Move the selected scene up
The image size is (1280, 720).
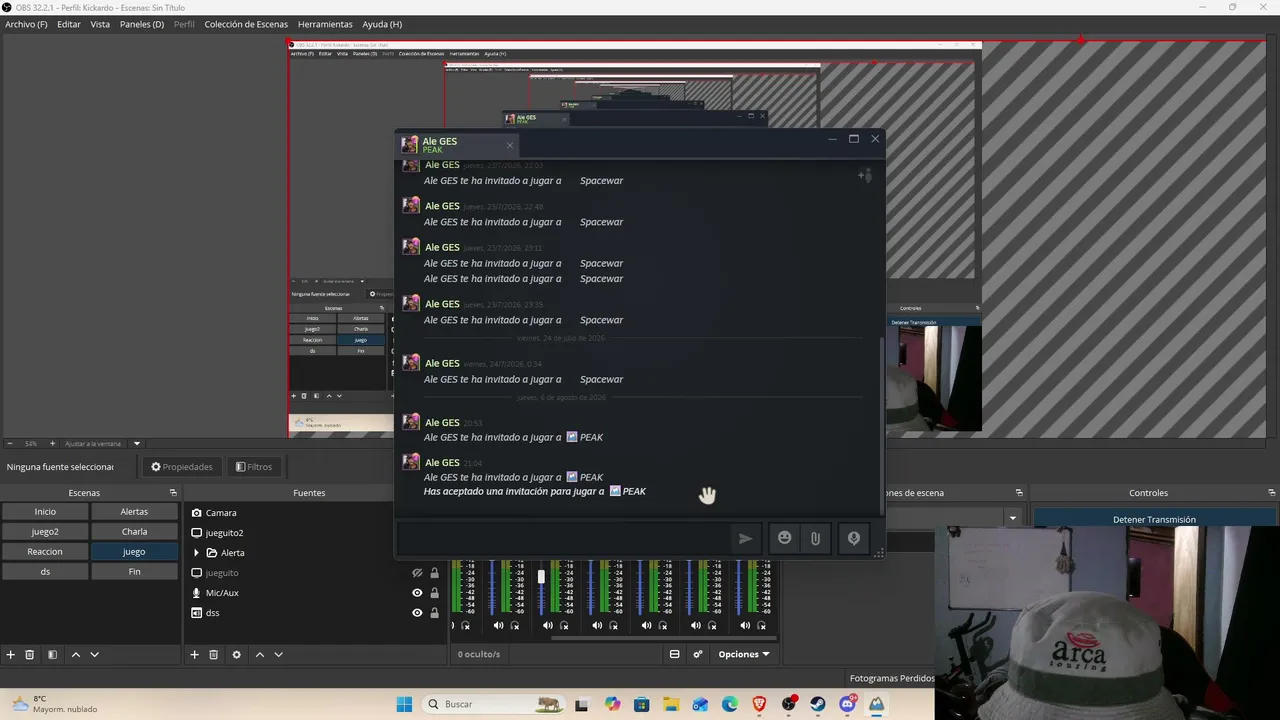click(x=75, y=654)
